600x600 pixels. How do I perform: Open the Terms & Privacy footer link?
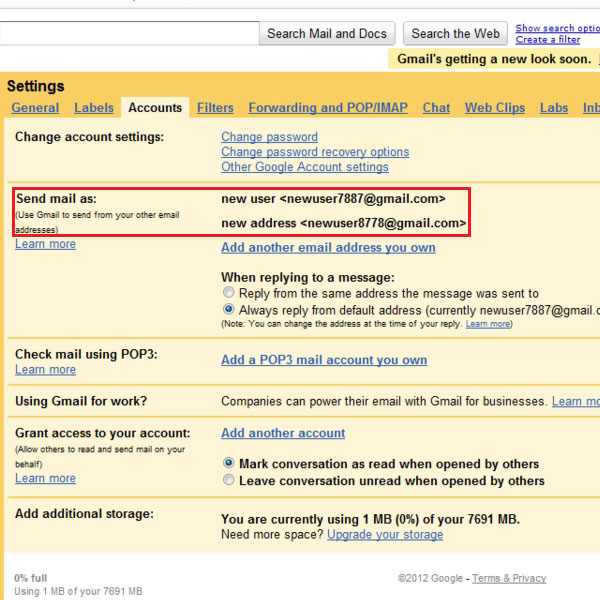509,578
